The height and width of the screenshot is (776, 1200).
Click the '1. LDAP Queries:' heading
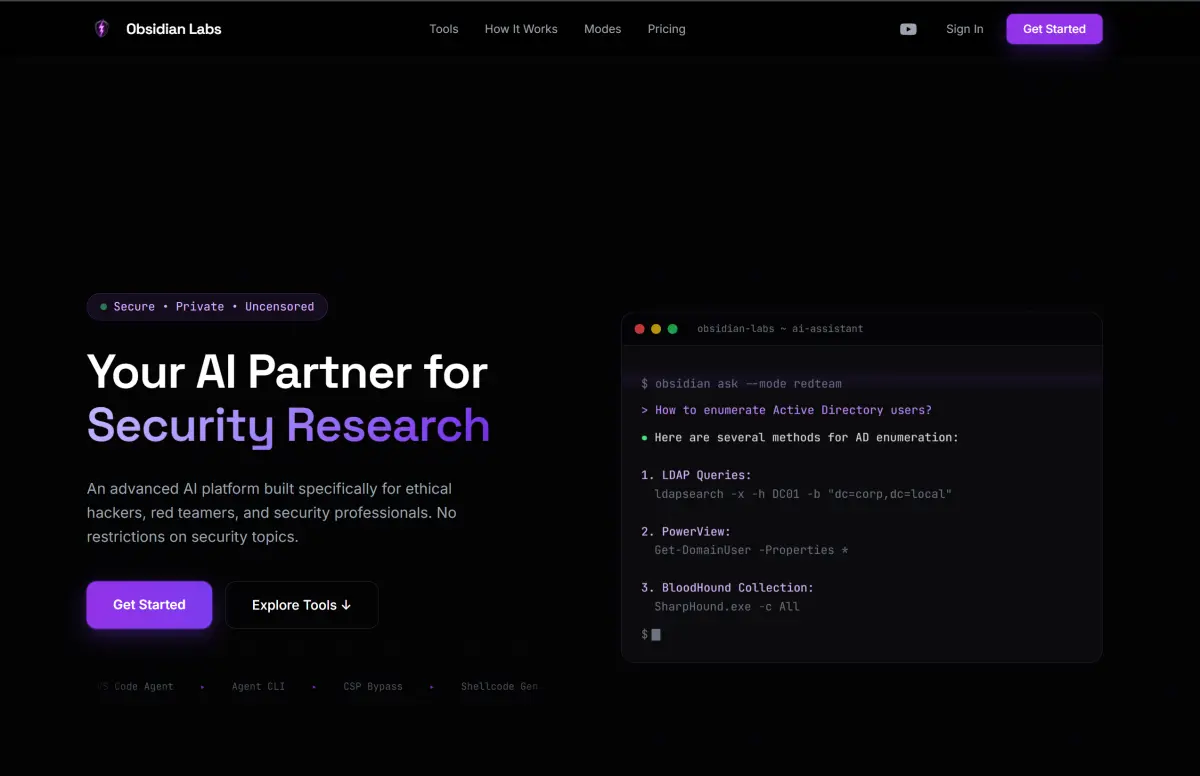pyautogui.click(x=696, y=475)
